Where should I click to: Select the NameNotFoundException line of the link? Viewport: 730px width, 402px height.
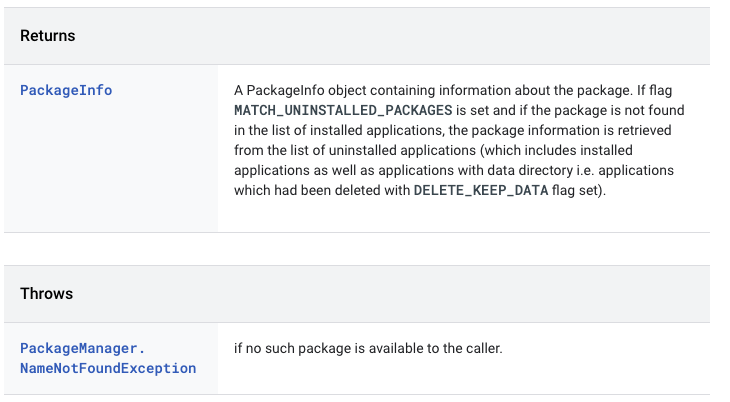coord(108,368)
